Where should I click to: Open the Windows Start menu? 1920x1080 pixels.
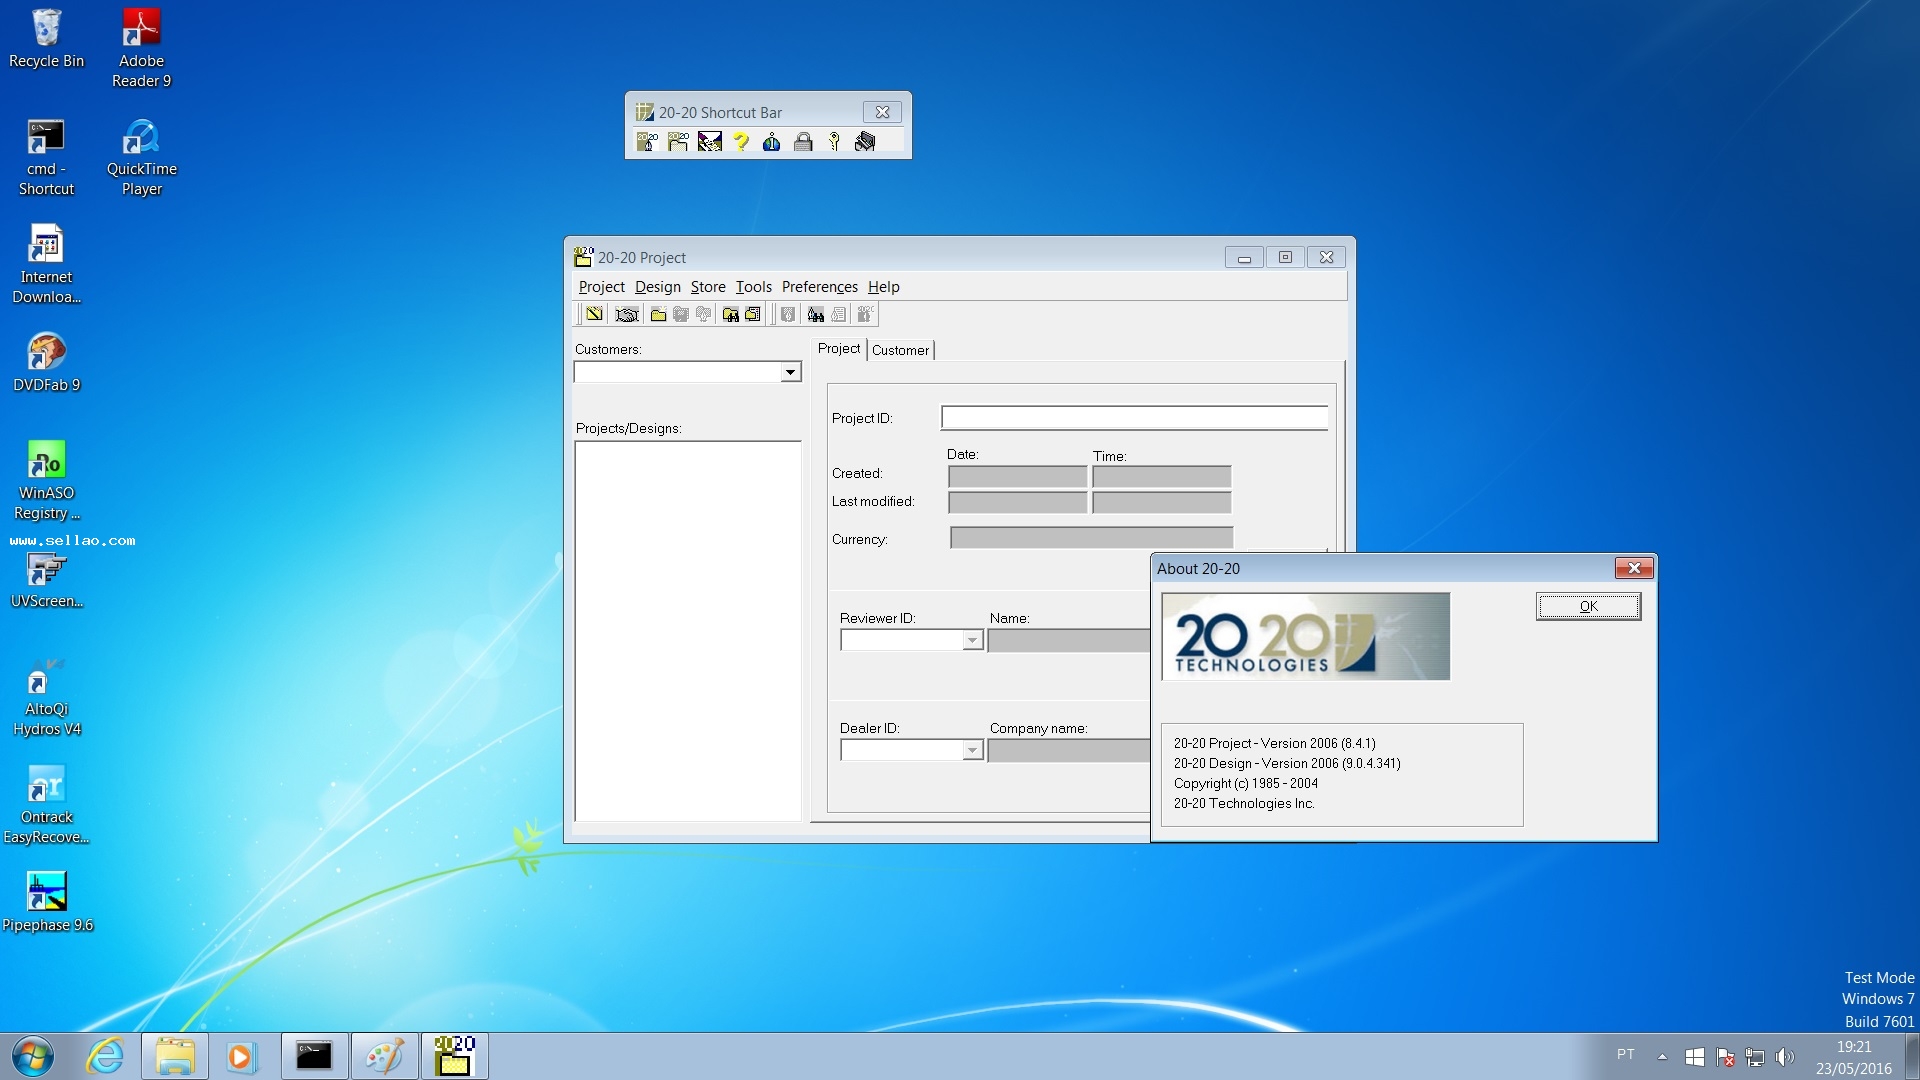[33, 1056]
